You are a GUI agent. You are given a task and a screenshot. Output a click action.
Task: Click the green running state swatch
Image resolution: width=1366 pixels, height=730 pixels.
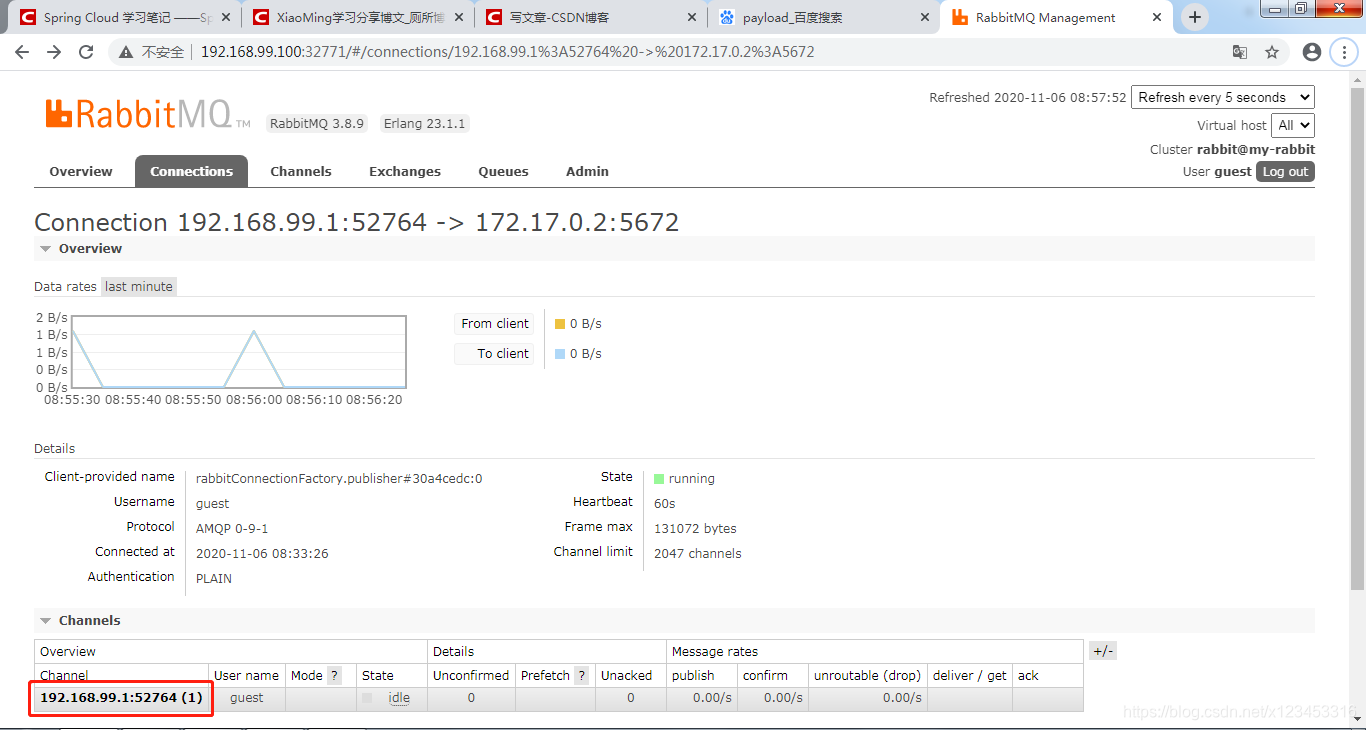click(659, 479)
